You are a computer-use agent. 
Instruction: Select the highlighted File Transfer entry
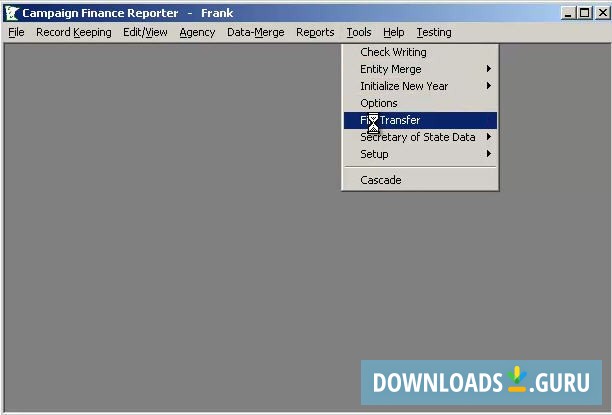(420, 120)
